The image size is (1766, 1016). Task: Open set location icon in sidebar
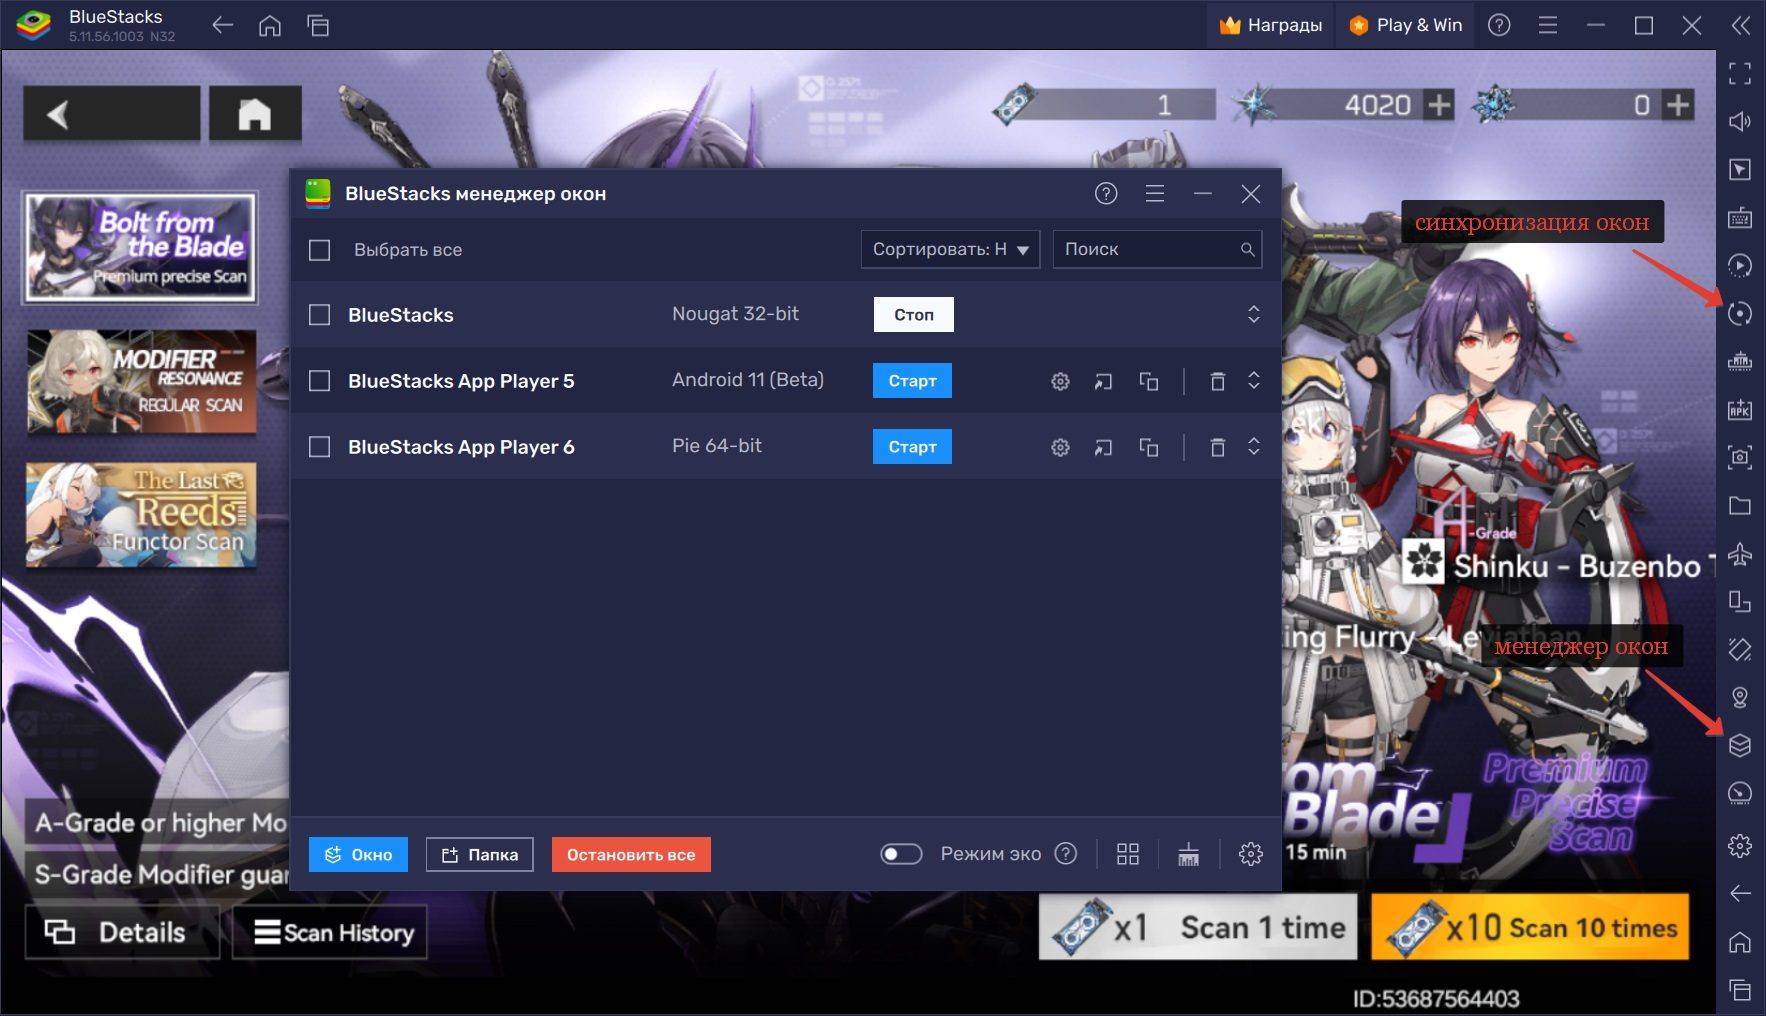(x=1740, y=697)
